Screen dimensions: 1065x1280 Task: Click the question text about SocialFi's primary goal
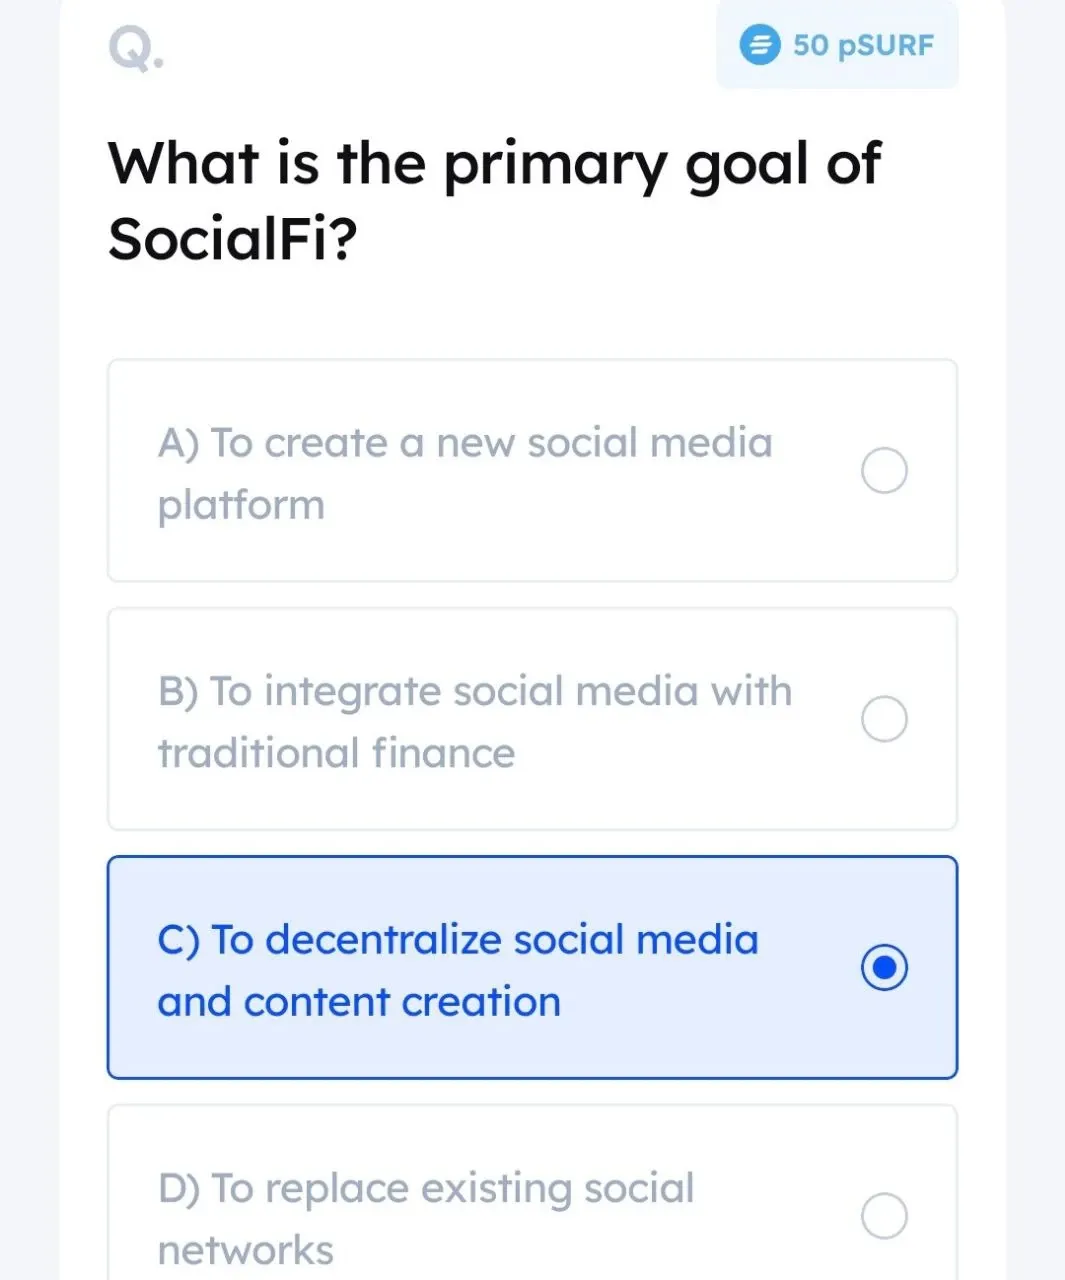click(494, 200)
